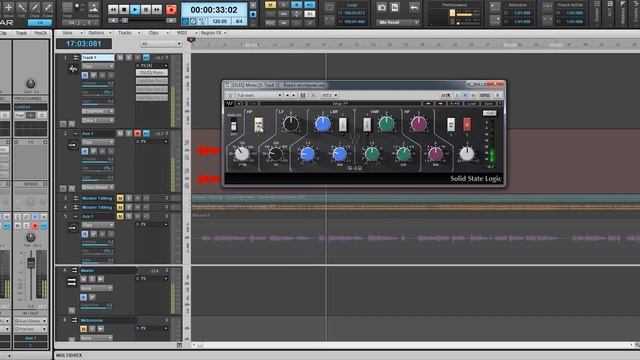Switch to the Track inspector tab
Image resolution: width=640 pixels, height=360 pixels.
(x=21, y=33)
